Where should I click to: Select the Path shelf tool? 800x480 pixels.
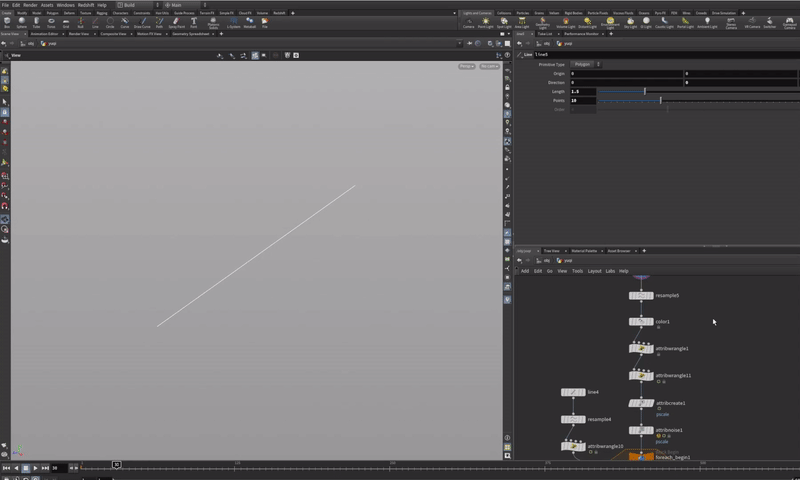159,22
